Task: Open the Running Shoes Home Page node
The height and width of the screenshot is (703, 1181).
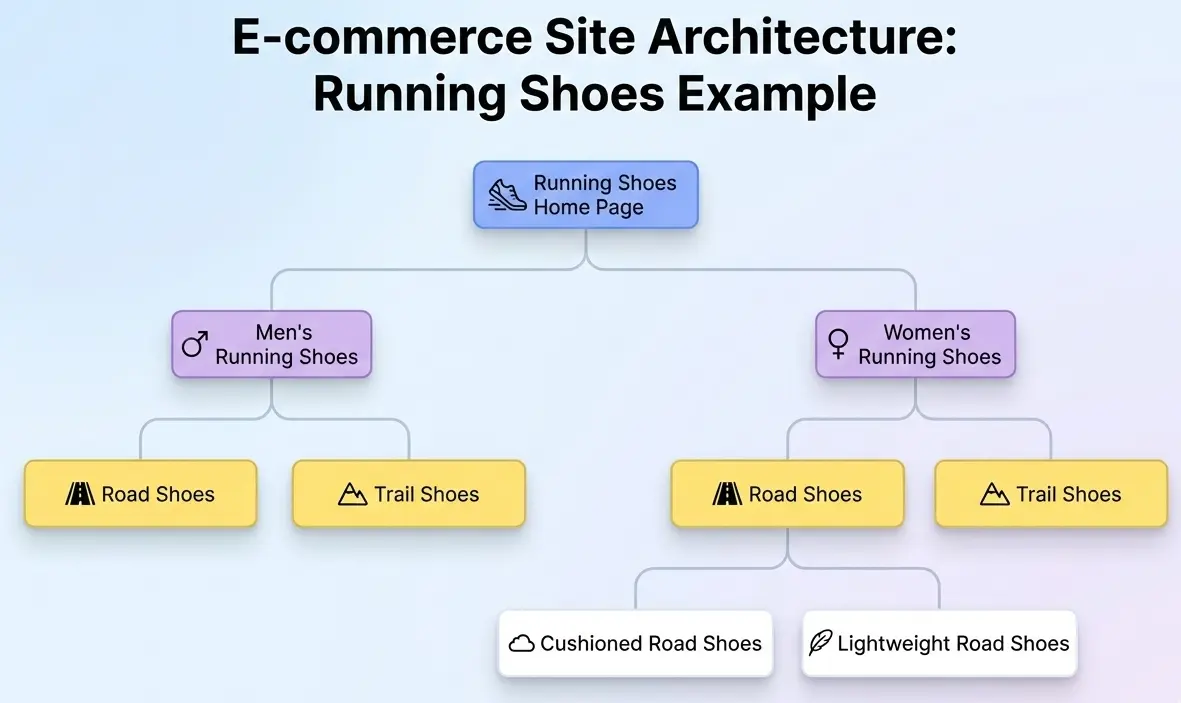Action: click(x=585, y=195)
